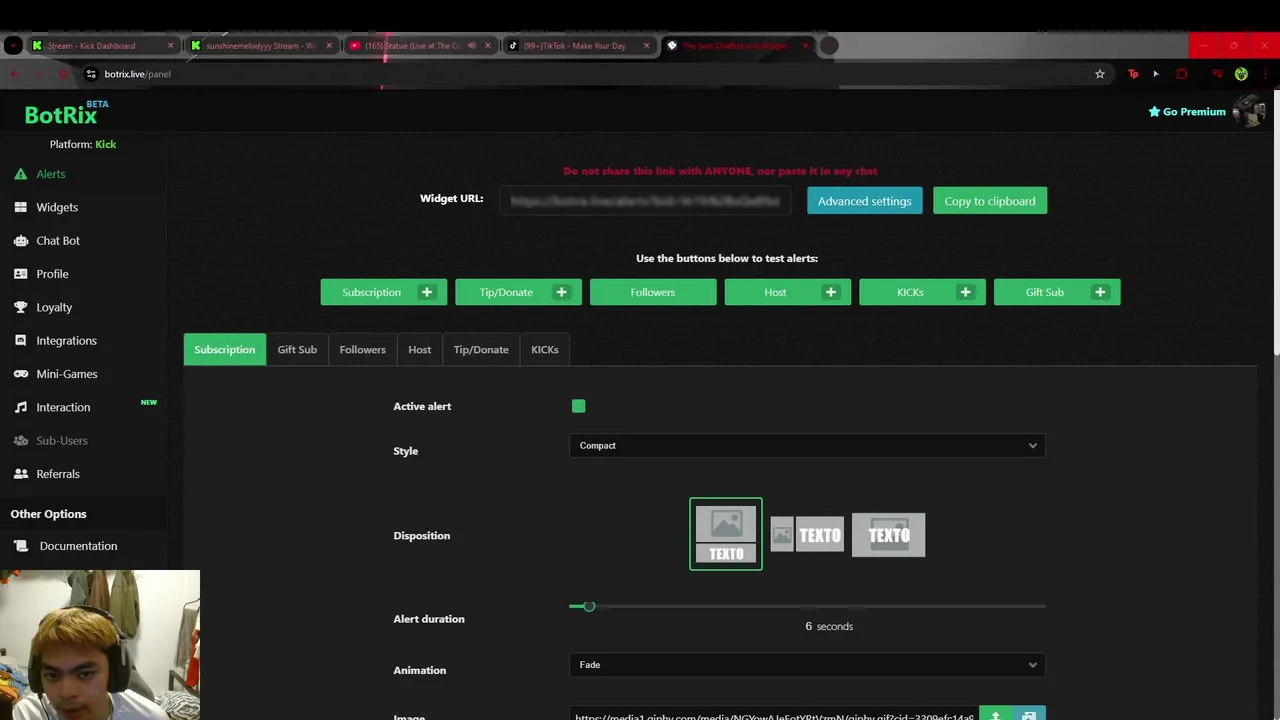Open the Style dropdown showing Compact
This screenshot has height=720, width=1280.
click(x=807, y=446)
